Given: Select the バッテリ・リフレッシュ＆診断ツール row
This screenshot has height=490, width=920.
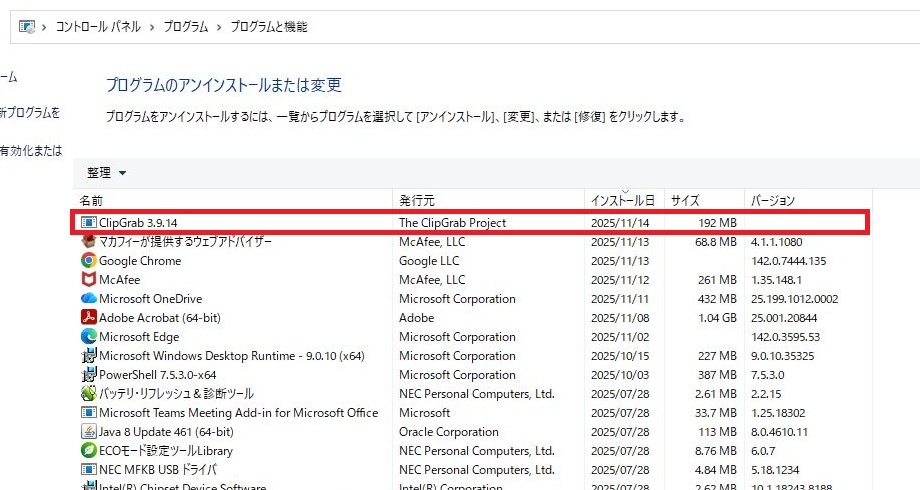Looking at the screenshot, I should [x=176, y=394].
